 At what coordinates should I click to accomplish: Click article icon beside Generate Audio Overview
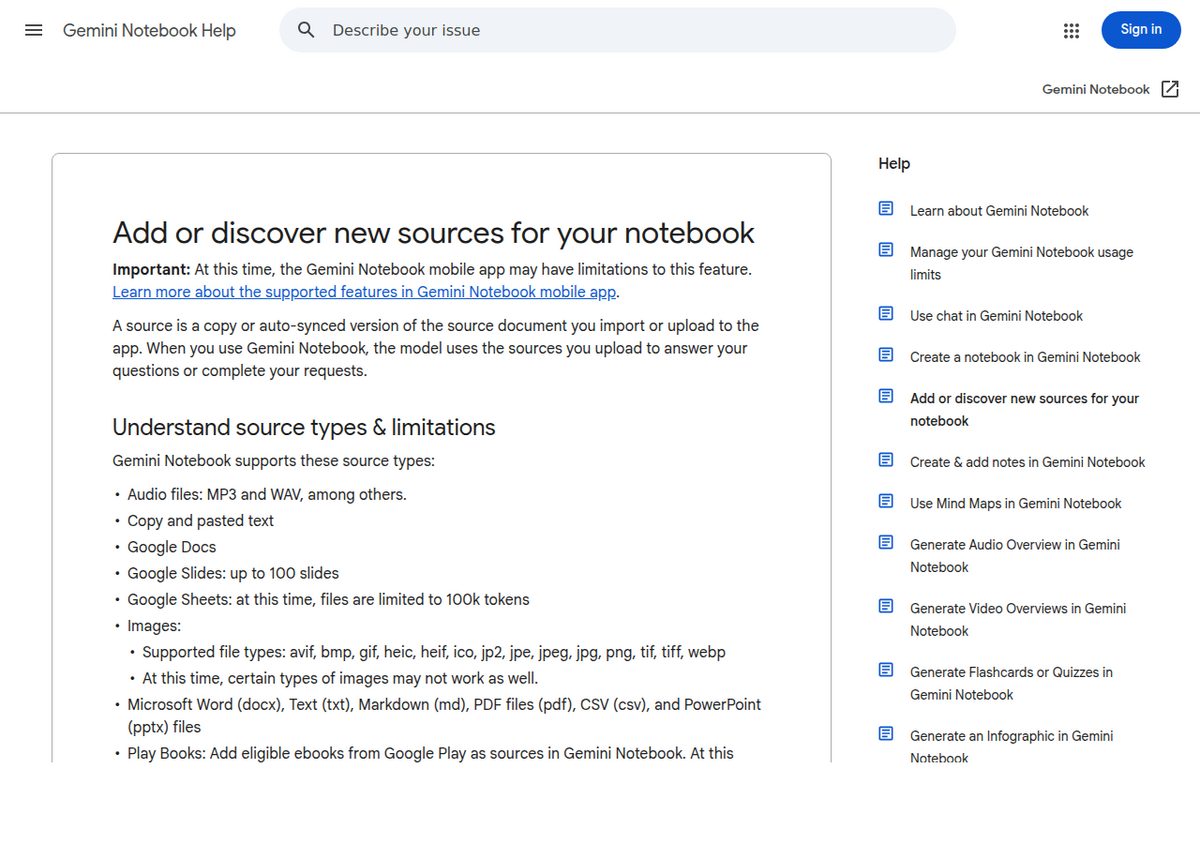coord(886,542)
